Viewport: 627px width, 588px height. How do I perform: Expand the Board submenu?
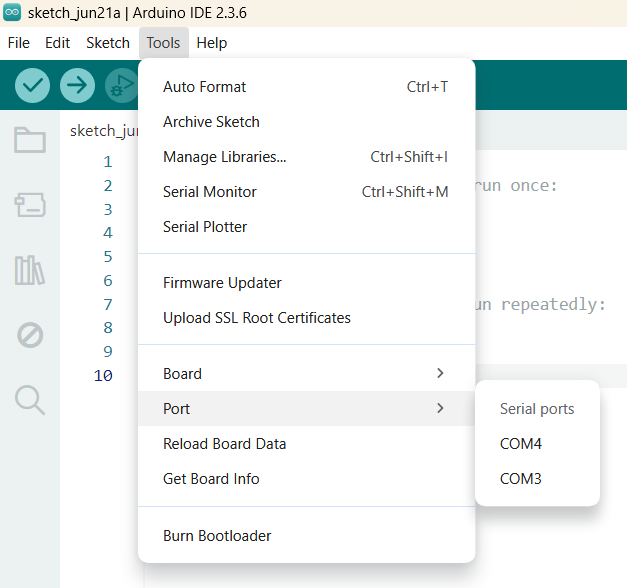pos(306,374)
